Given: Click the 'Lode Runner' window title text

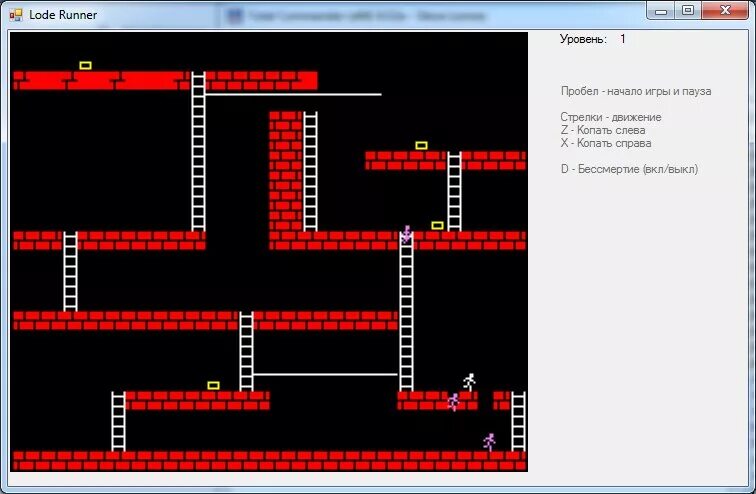Looking at the screenshot, I should (x=63, y=15).
